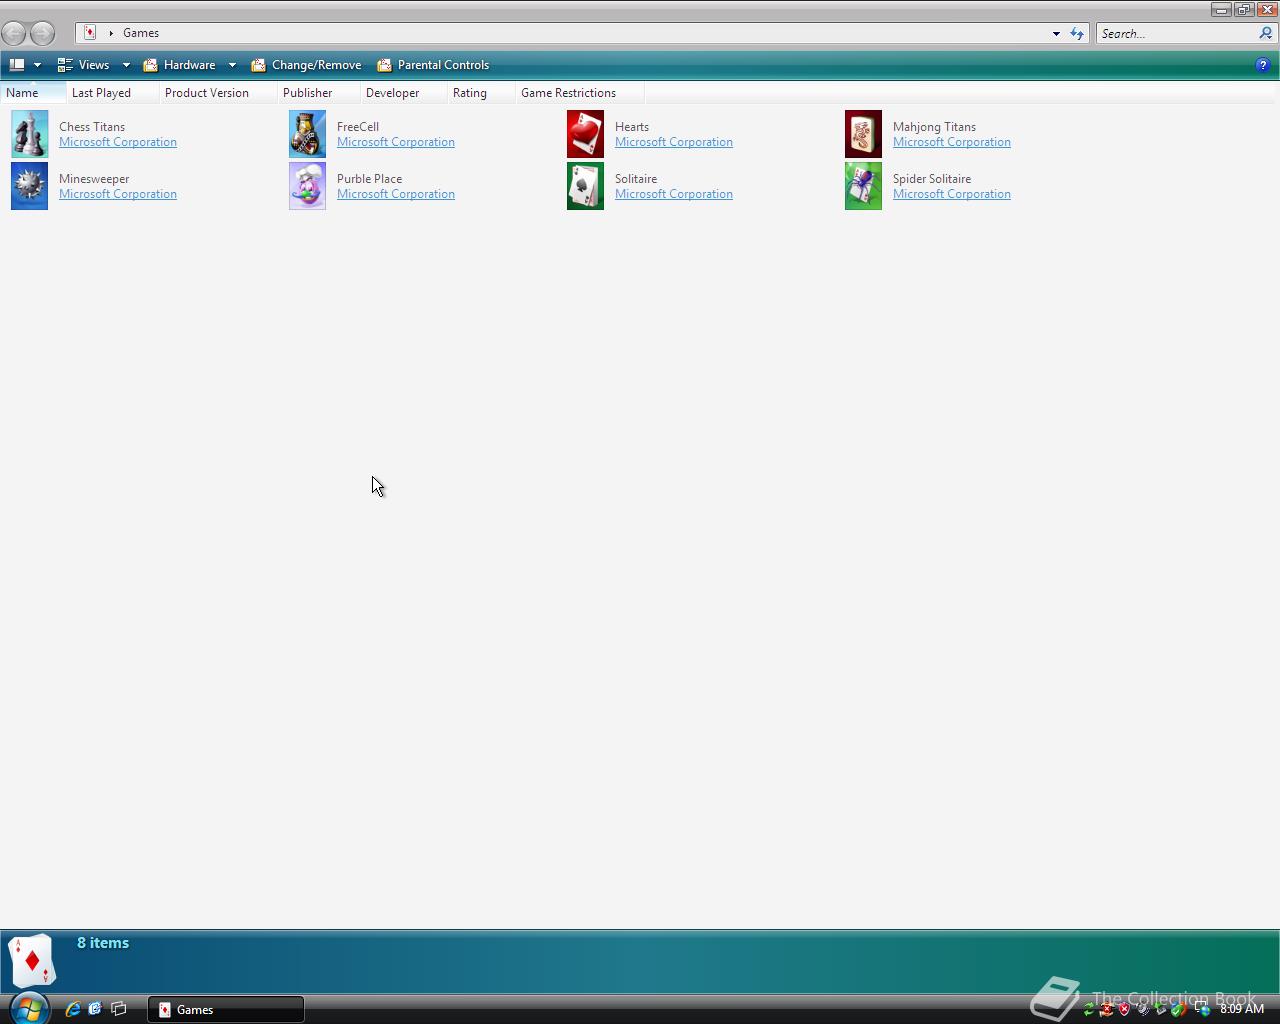Select the Minesweeper name label
The height and width of the screenshot is (1024, 1280).
[x=94, y=179]
